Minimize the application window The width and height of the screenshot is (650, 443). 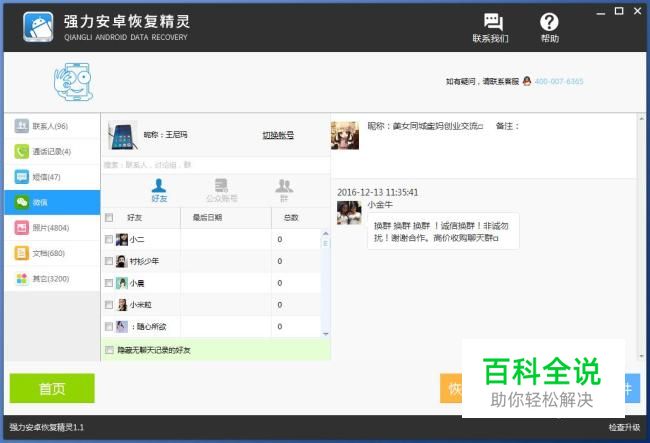(x=601, y=12)
